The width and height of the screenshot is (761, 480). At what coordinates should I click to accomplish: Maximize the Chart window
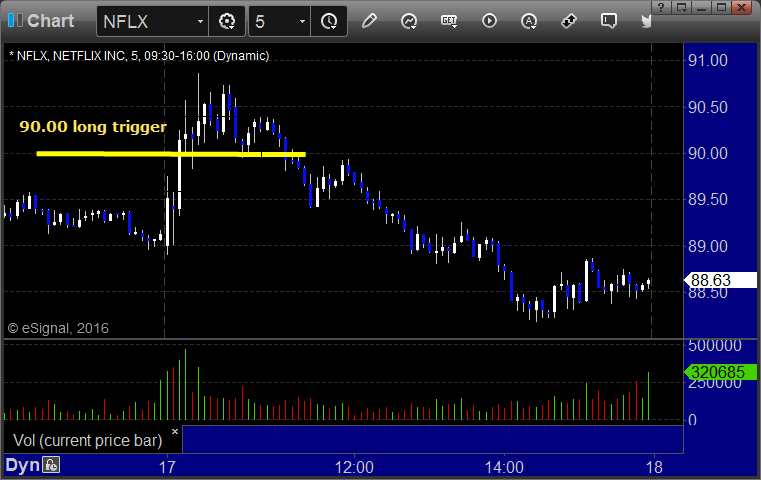[722, 7]
